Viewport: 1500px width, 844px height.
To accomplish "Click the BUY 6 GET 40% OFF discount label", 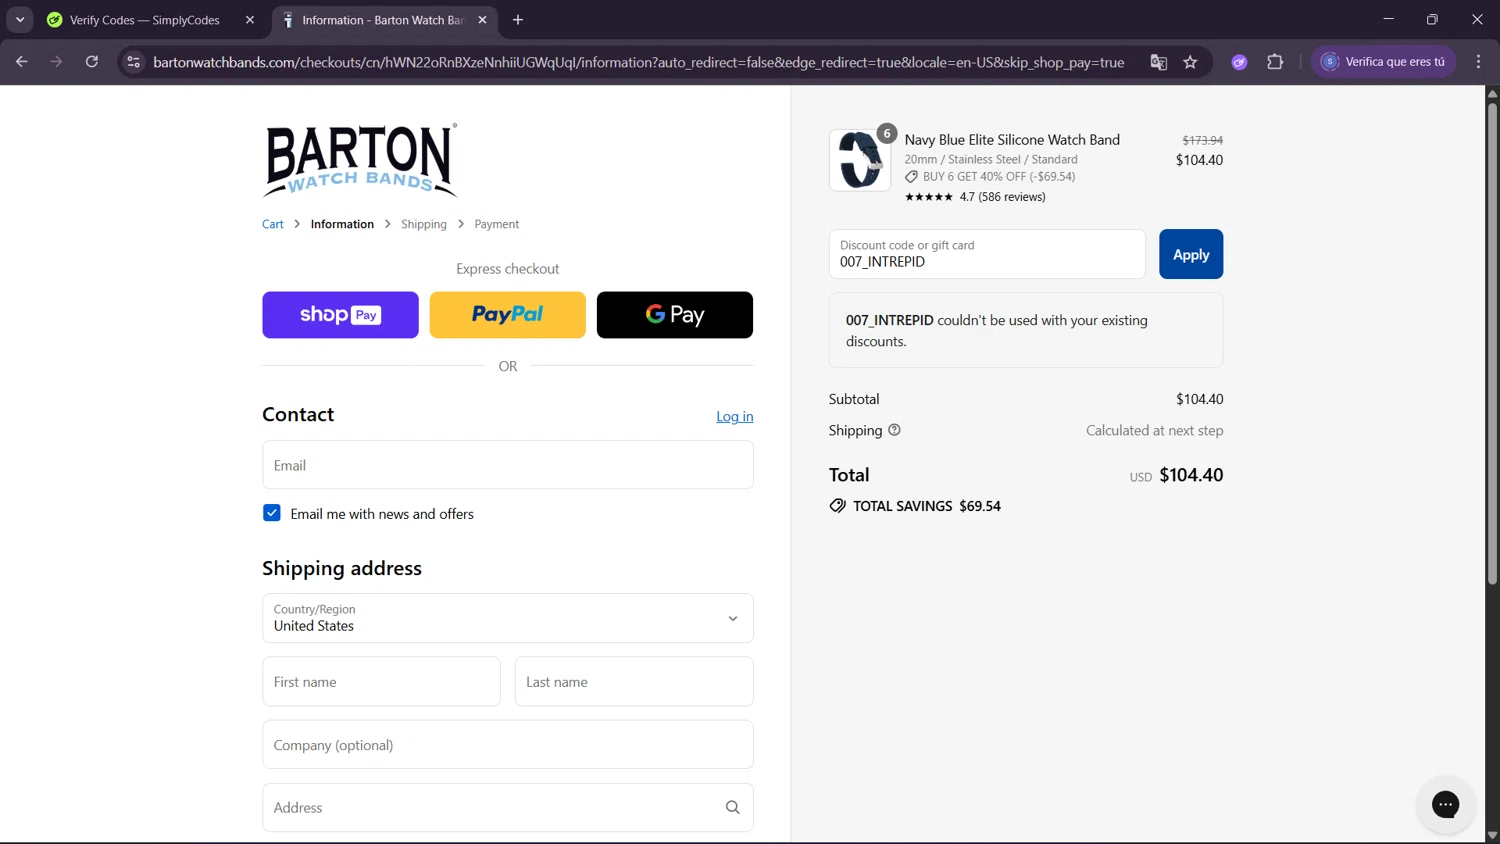I will pyautogui.click(x=999, y=177).
